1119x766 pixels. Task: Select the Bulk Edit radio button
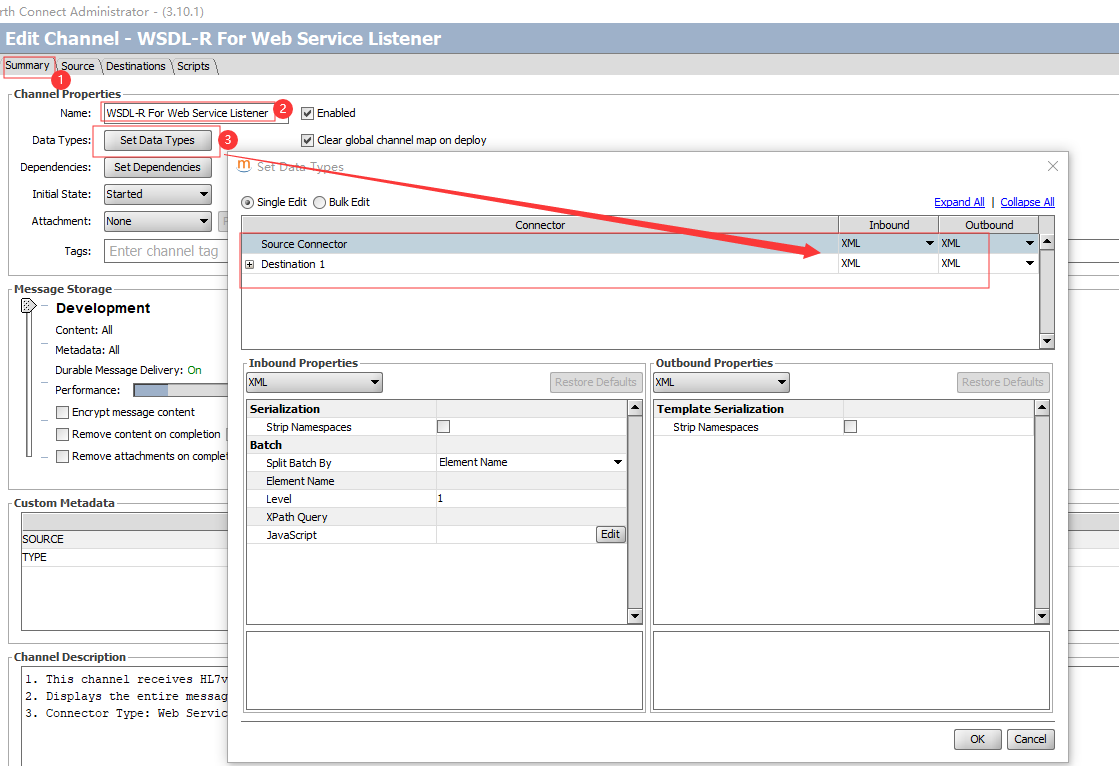[x=320, y=203]
